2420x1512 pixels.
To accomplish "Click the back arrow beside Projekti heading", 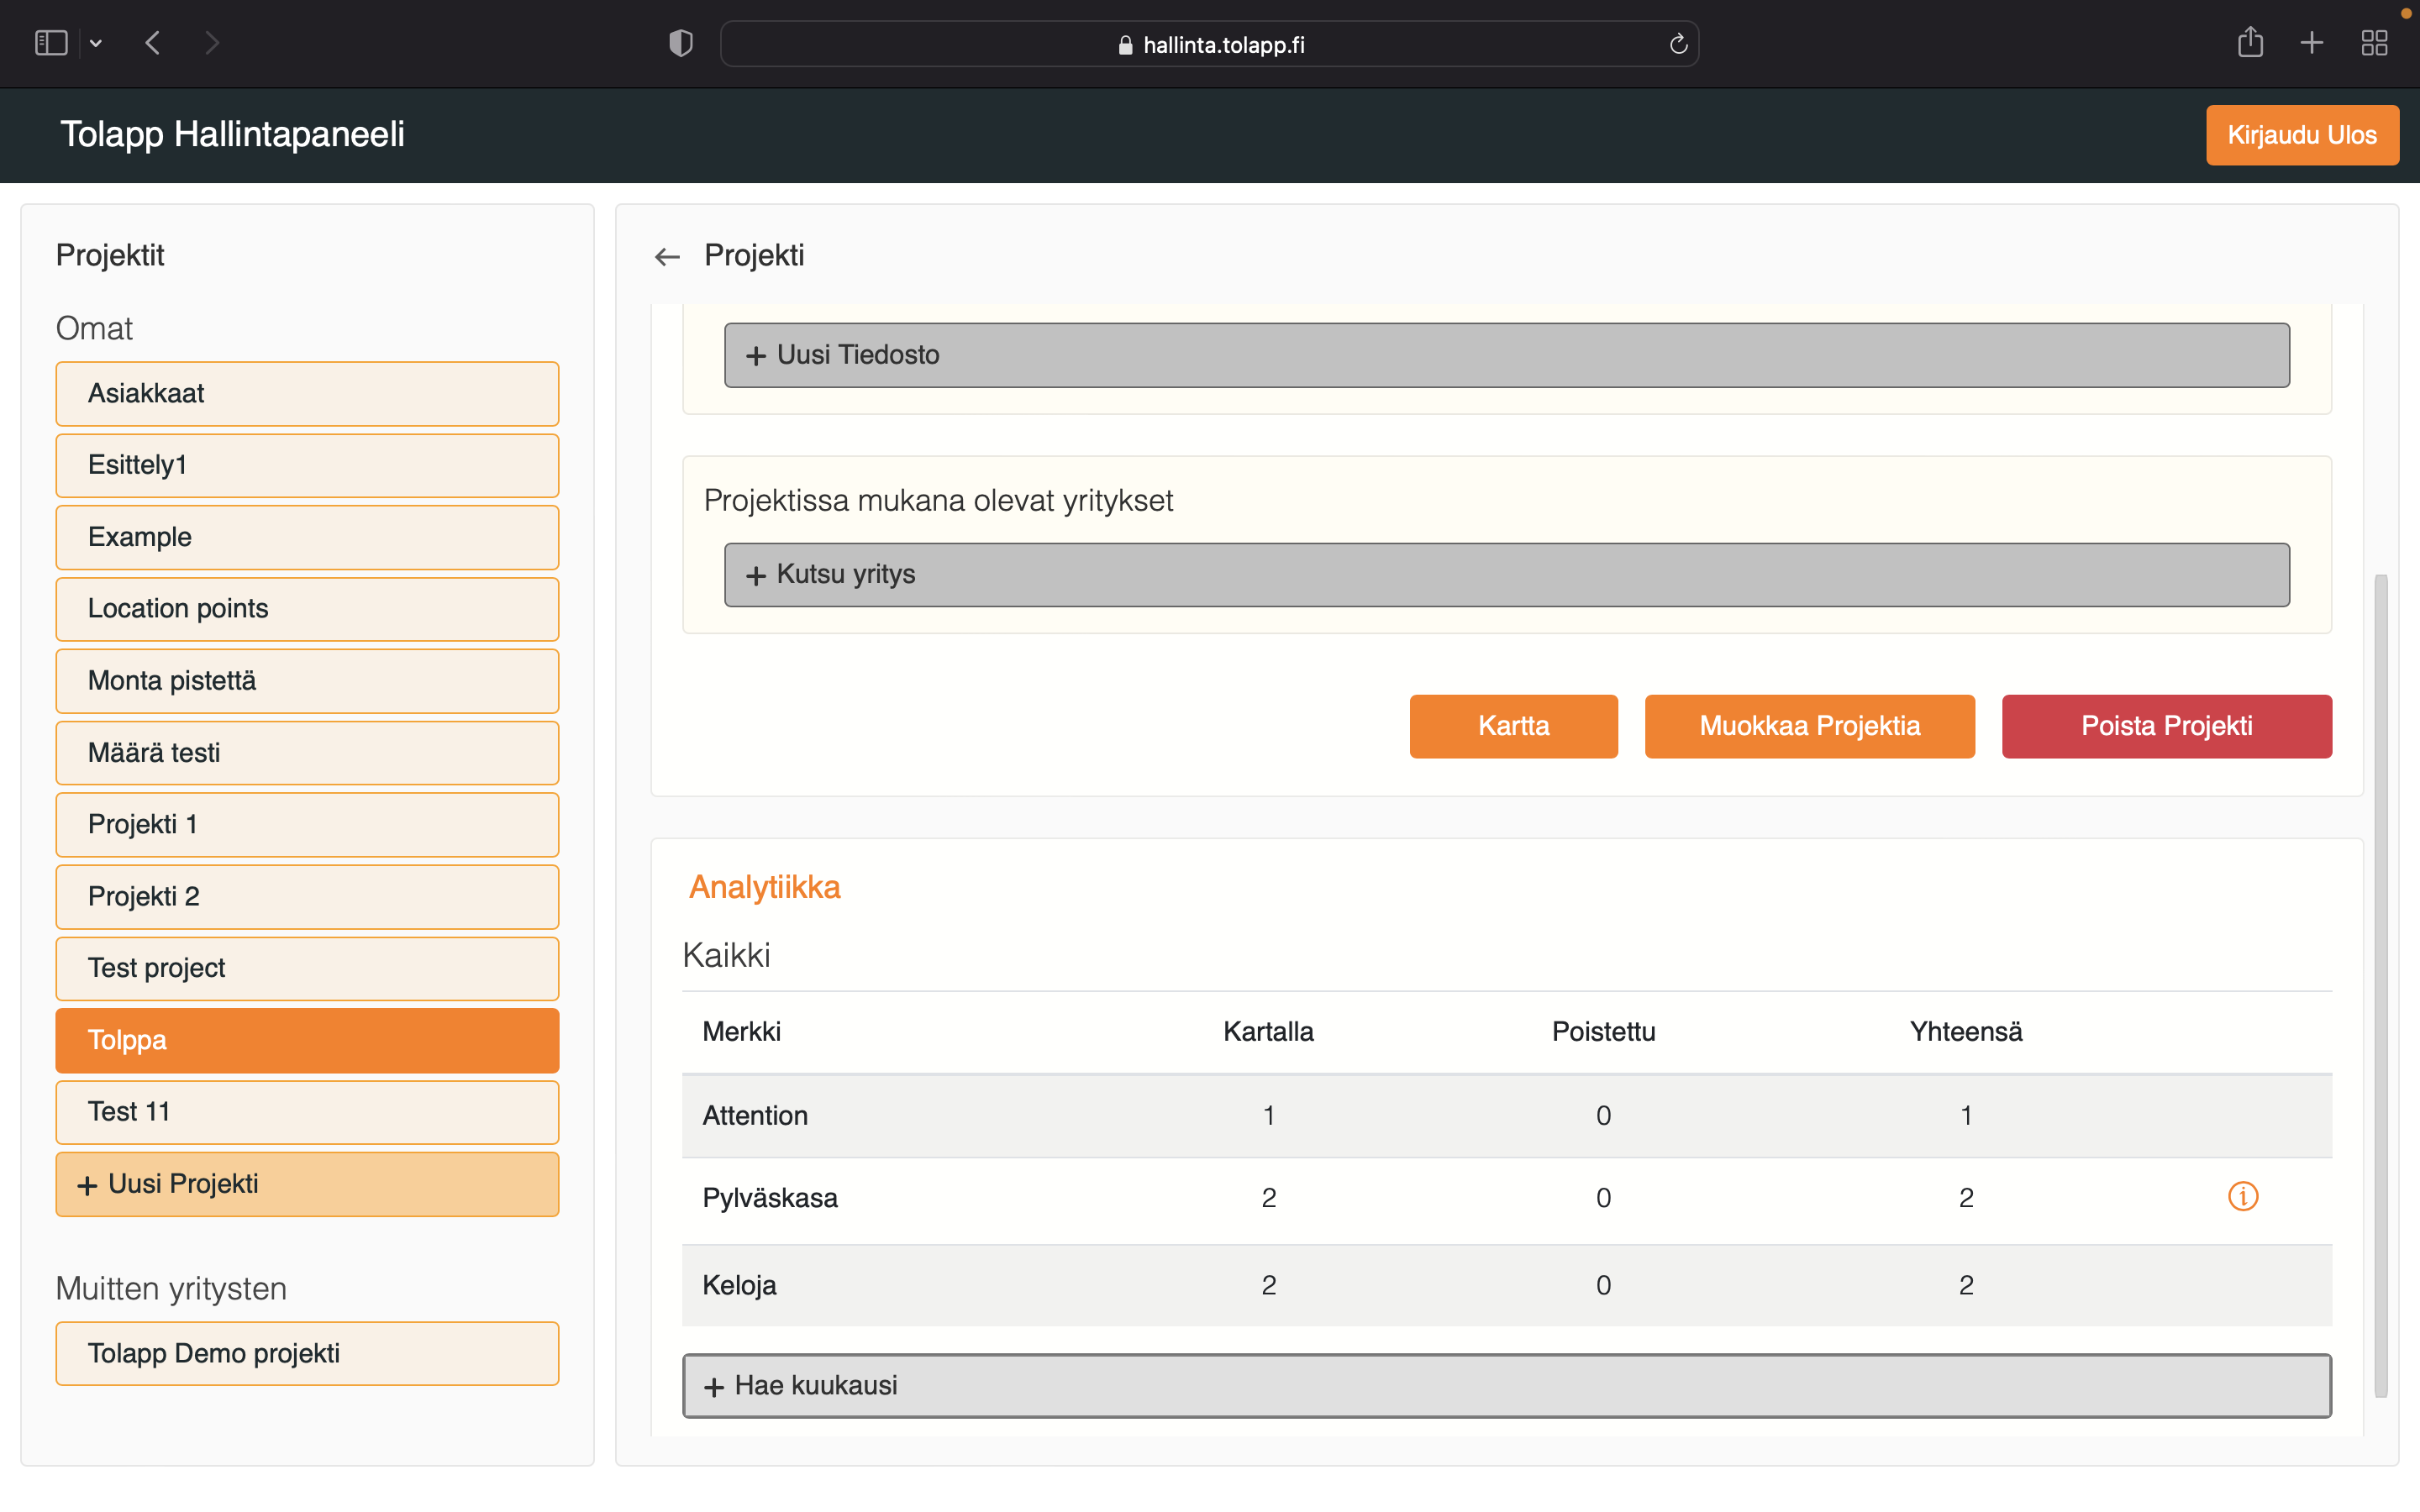I will point(667,257).
